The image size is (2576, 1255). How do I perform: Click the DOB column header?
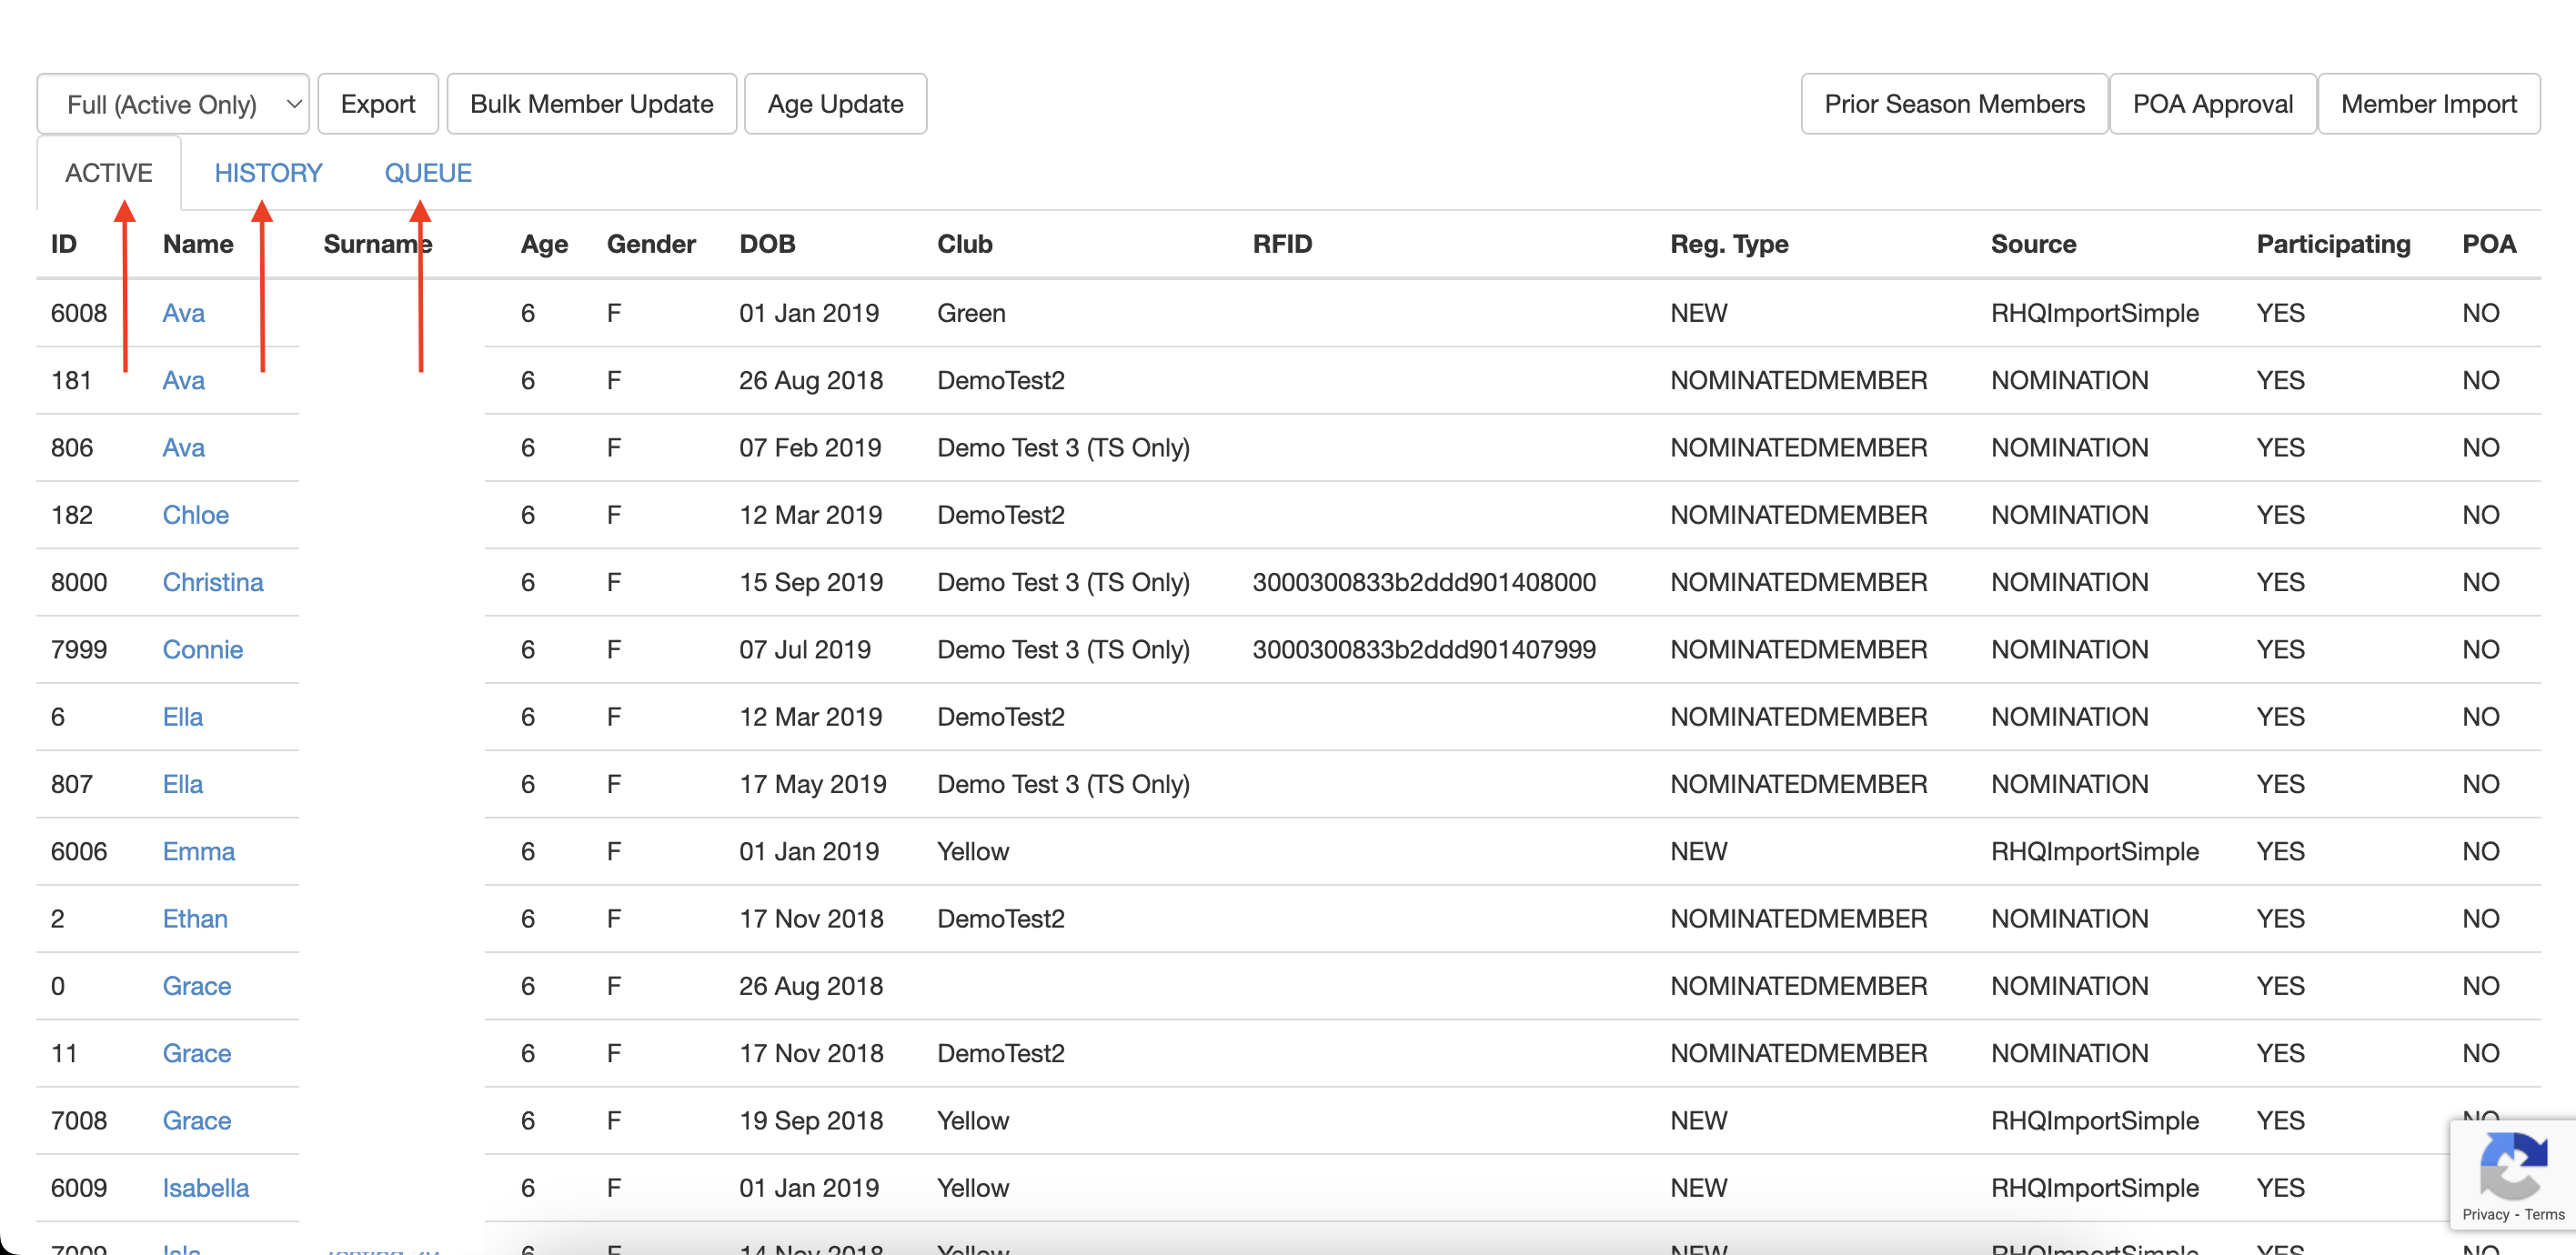pyautogui.click(x=767, y=244)
